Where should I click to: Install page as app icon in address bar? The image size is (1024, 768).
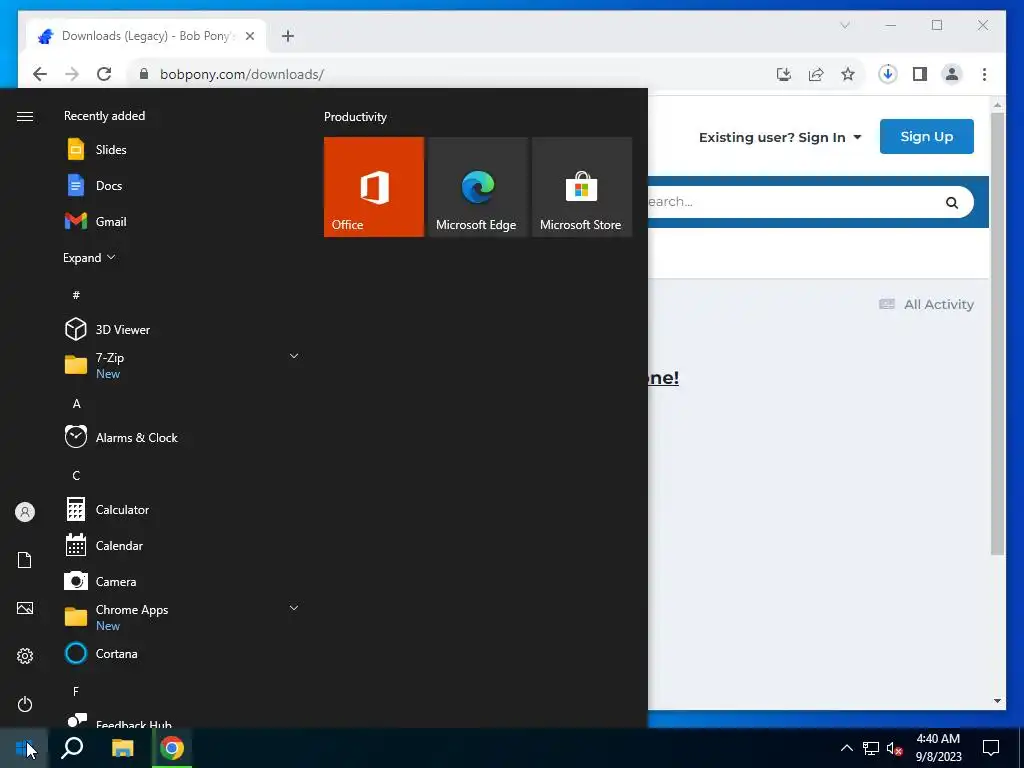tap(784, 74)
